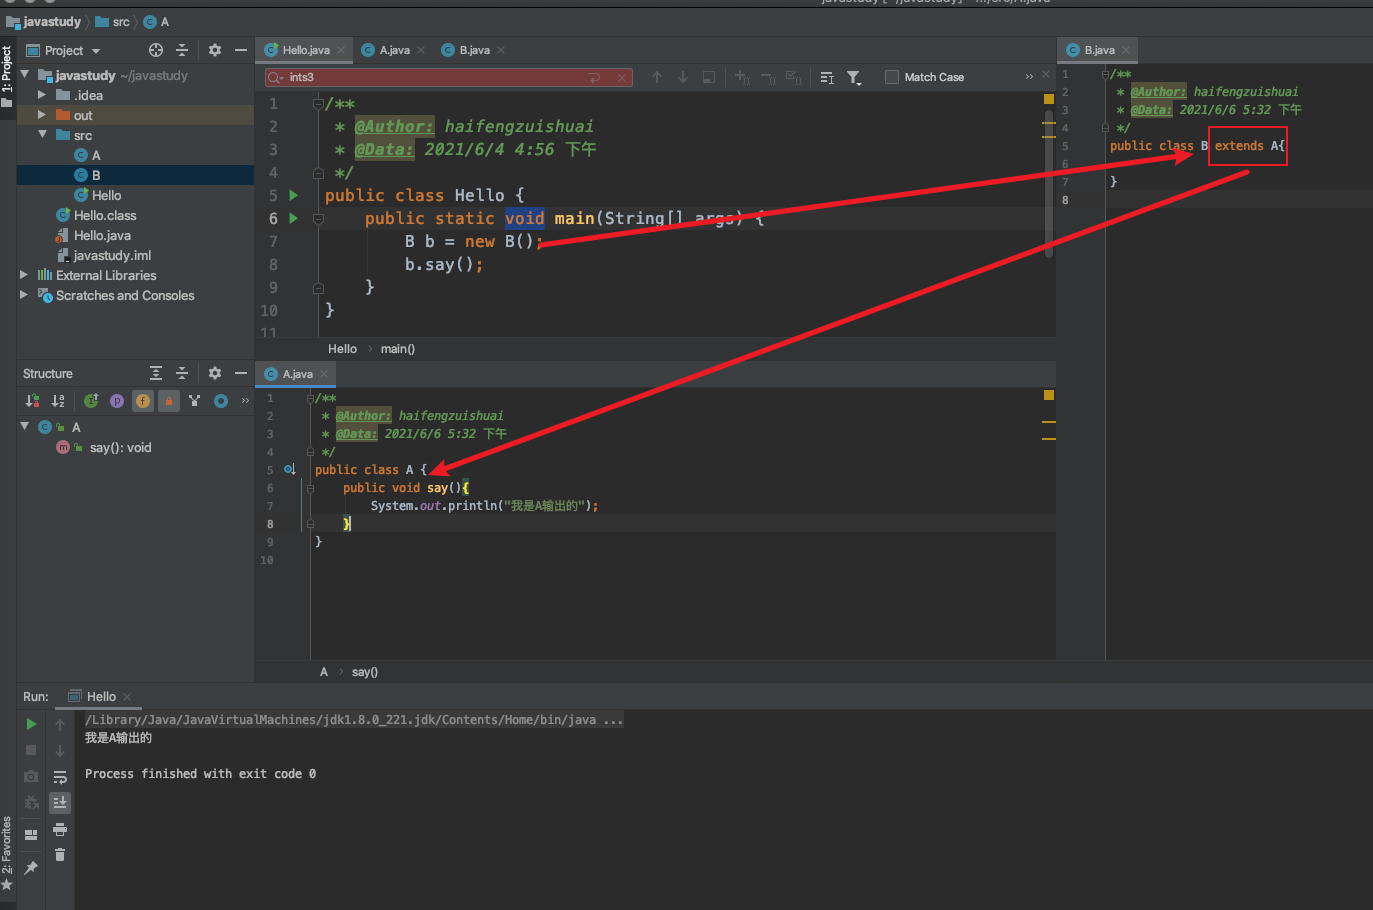Screen dimensions: 1373x910
Task: Toggle sort by visibility in Structure
Action: click(x=32, y=401)
